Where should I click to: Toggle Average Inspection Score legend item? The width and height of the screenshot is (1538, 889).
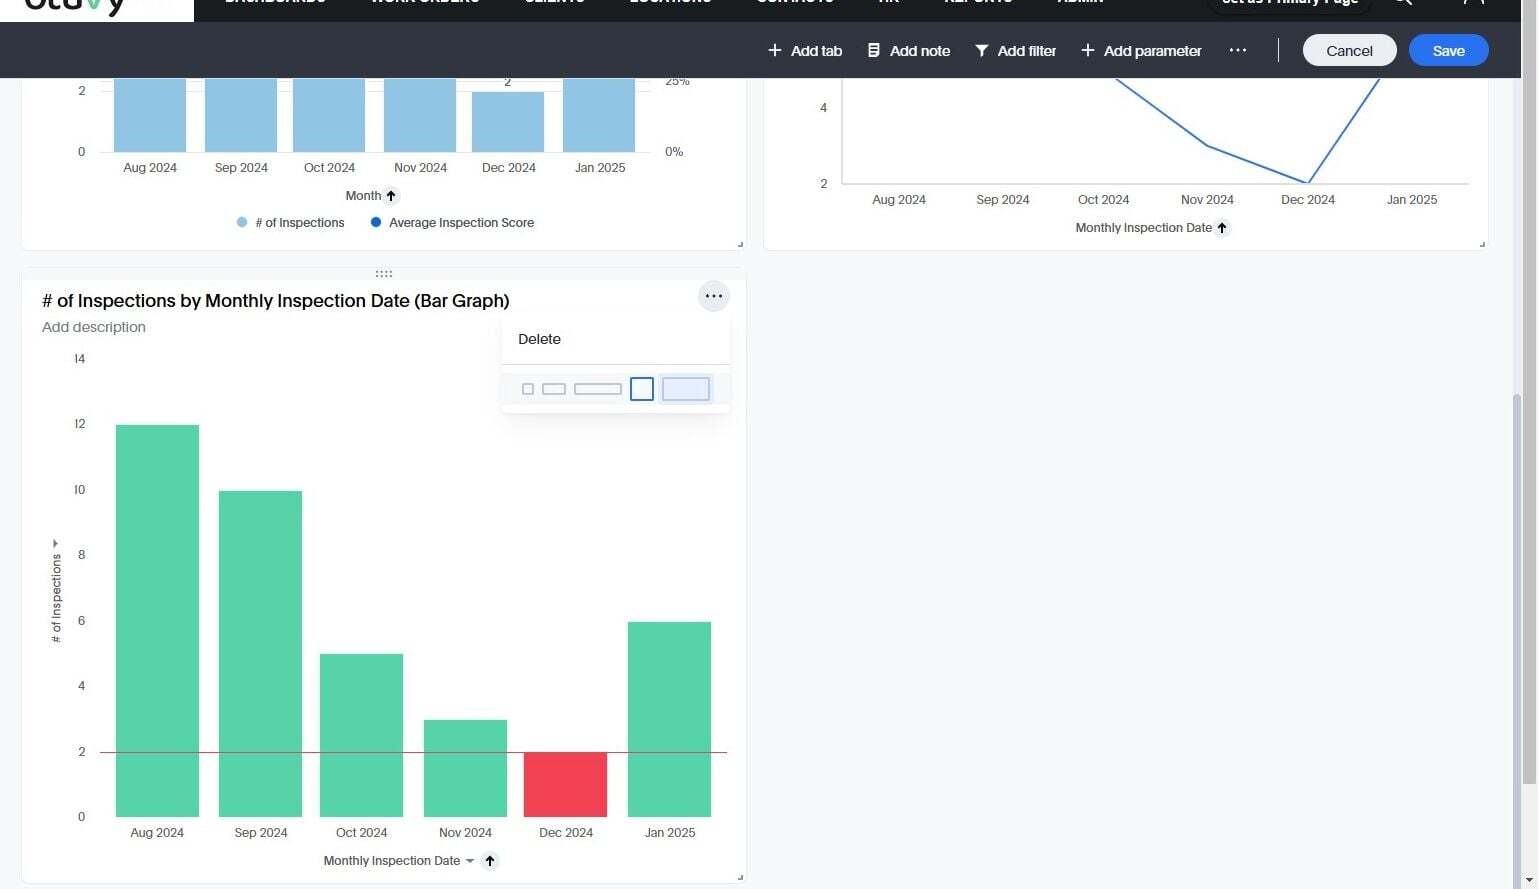point(452,223)
